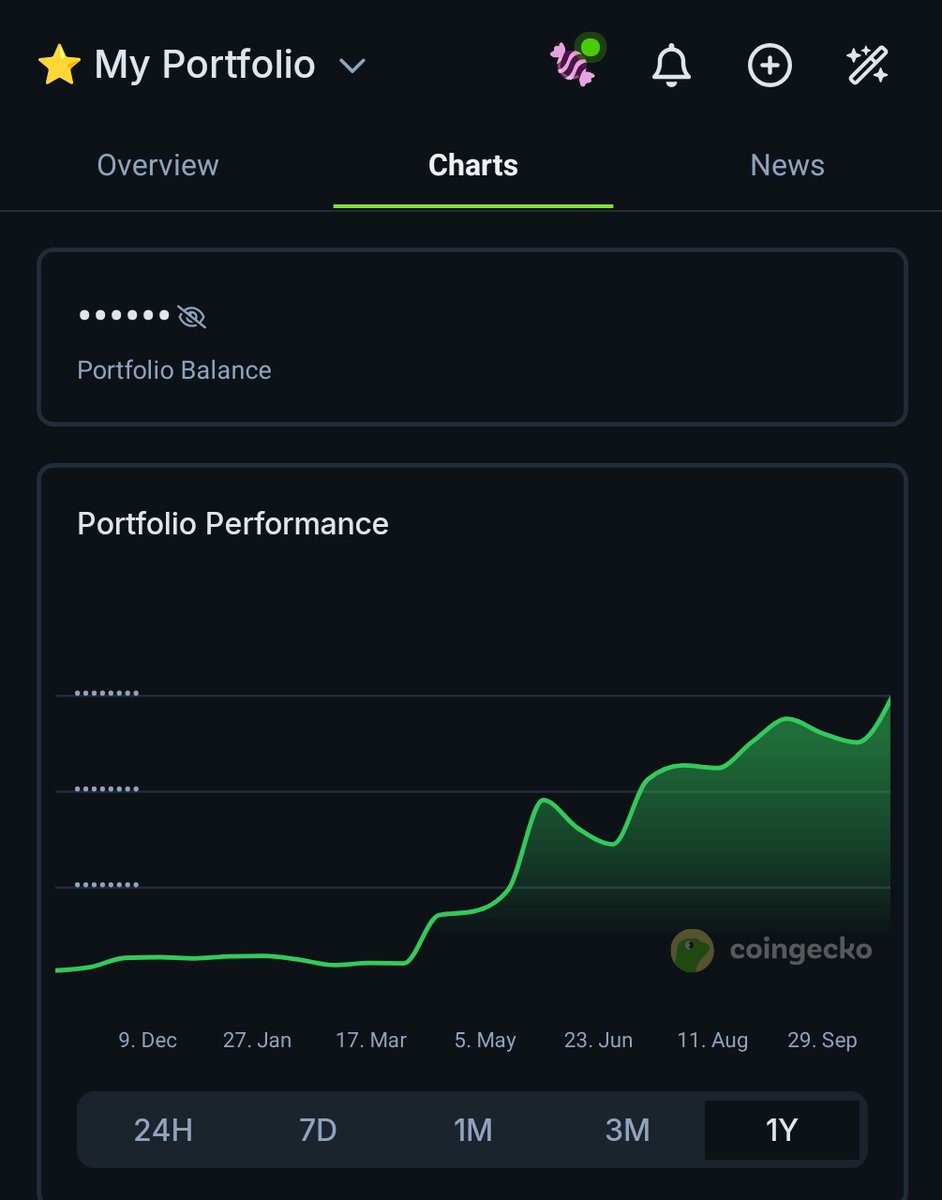Select the 1Y time range option
The image size is (942, 1200).
783,1129
